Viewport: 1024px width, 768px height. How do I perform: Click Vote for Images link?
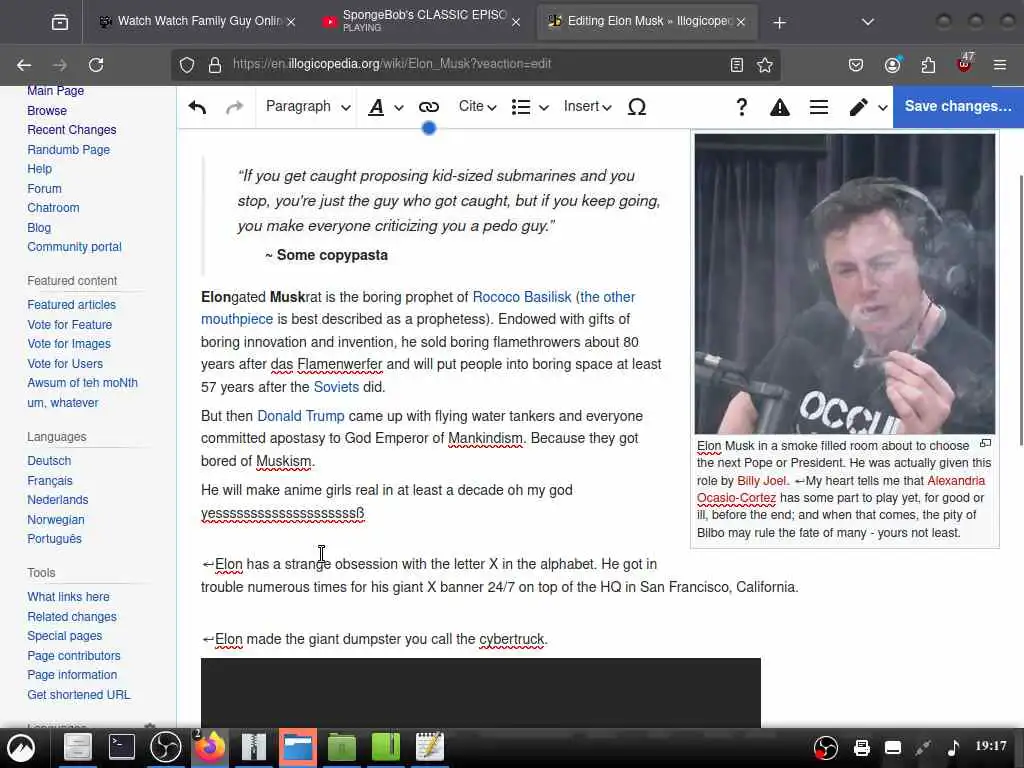tap(69, 344)
